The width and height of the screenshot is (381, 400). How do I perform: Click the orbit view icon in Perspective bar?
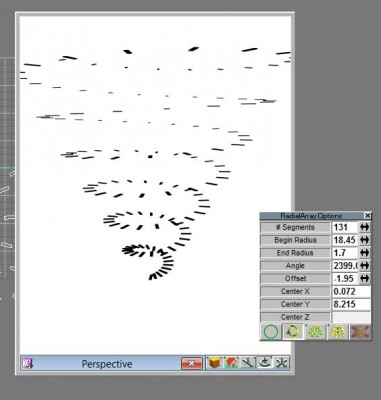[x=265, y=363]
